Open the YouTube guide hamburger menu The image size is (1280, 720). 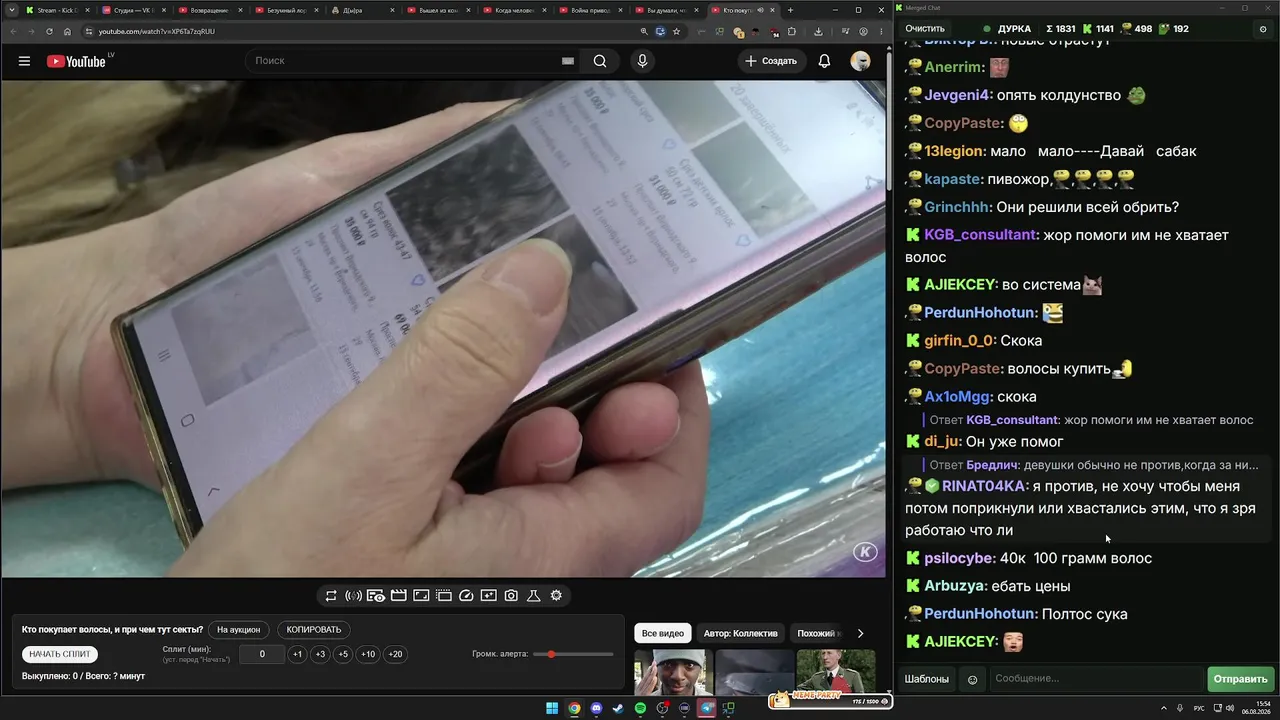coord(24,61)
